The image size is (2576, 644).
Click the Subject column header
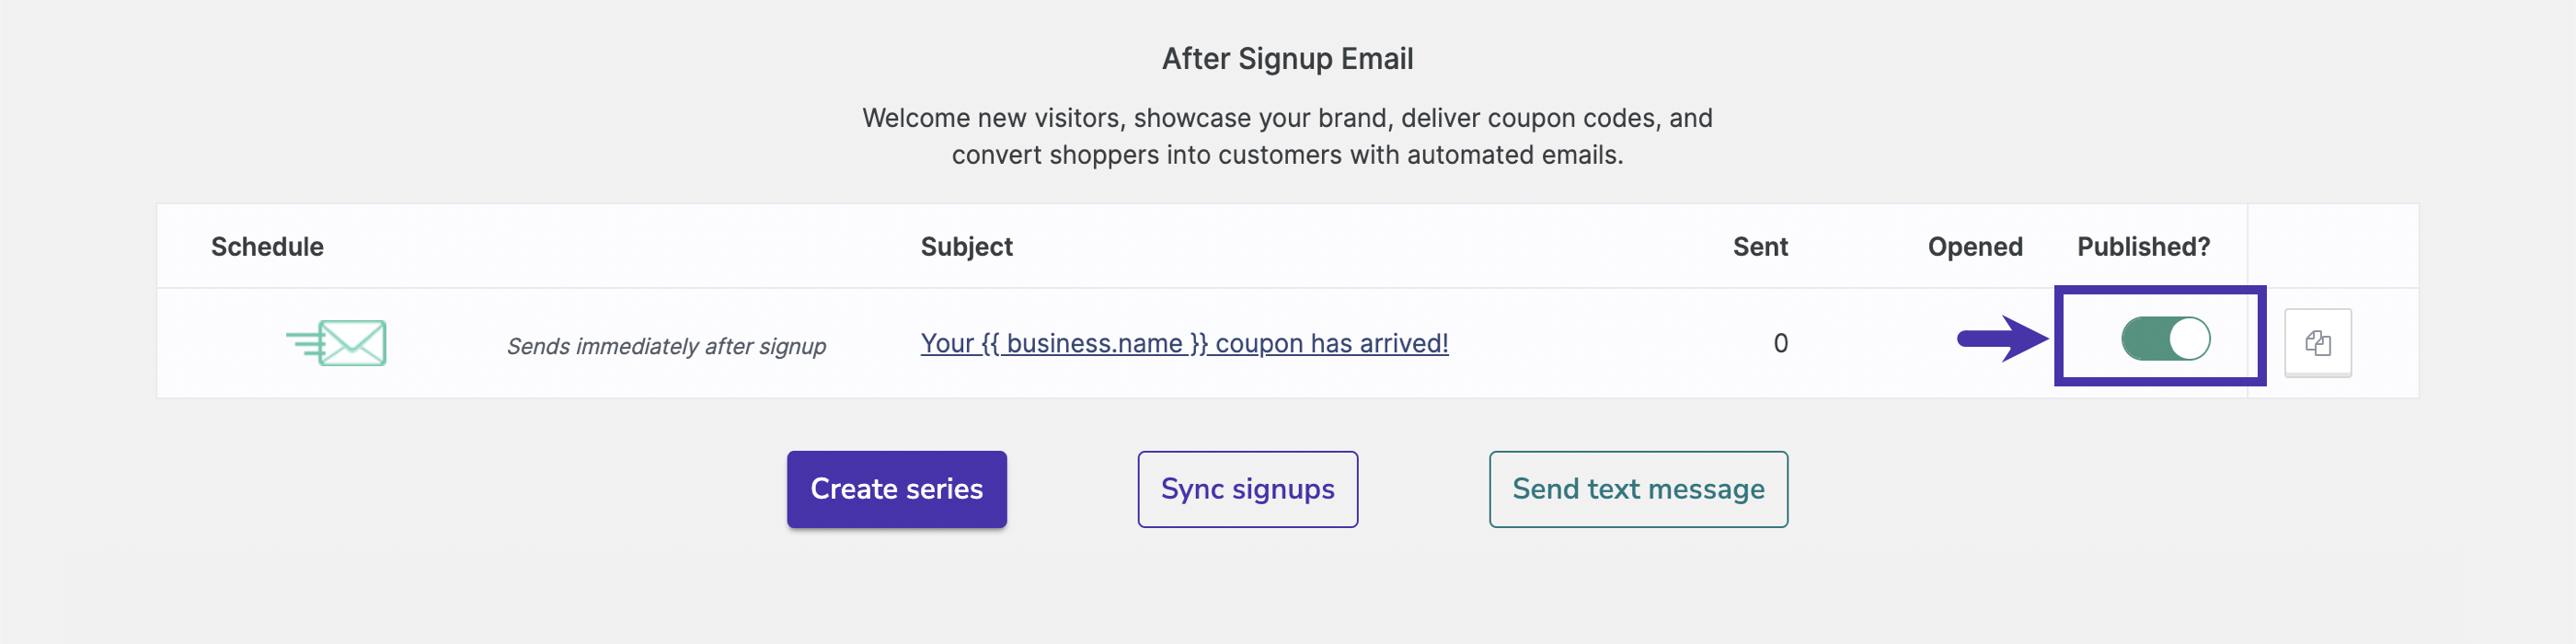[x=966, y=247]
